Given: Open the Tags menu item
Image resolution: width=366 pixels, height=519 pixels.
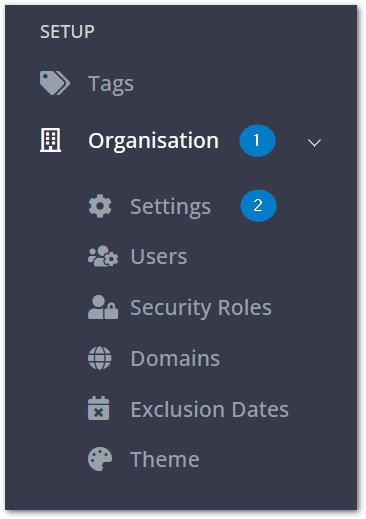Looking at the screenshot, I should [x=111, y=84].
